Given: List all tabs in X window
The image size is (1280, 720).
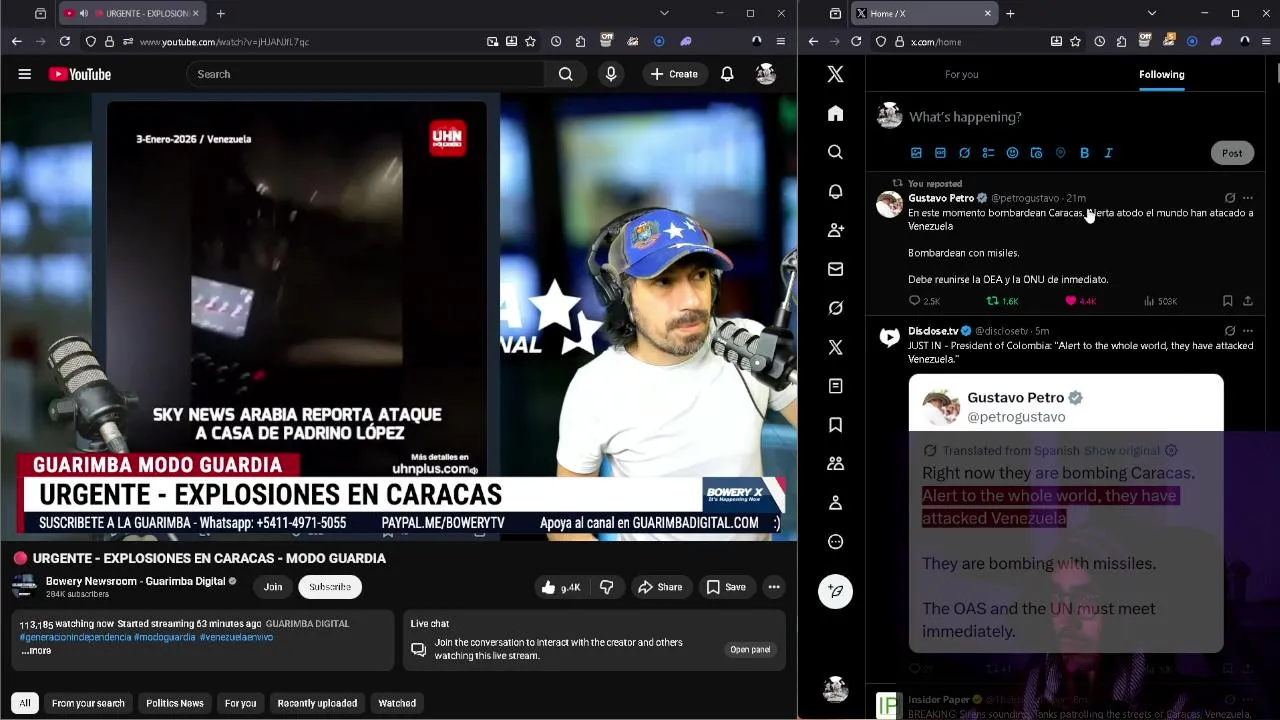Looking at the screenshot, I should (1152, 13).
